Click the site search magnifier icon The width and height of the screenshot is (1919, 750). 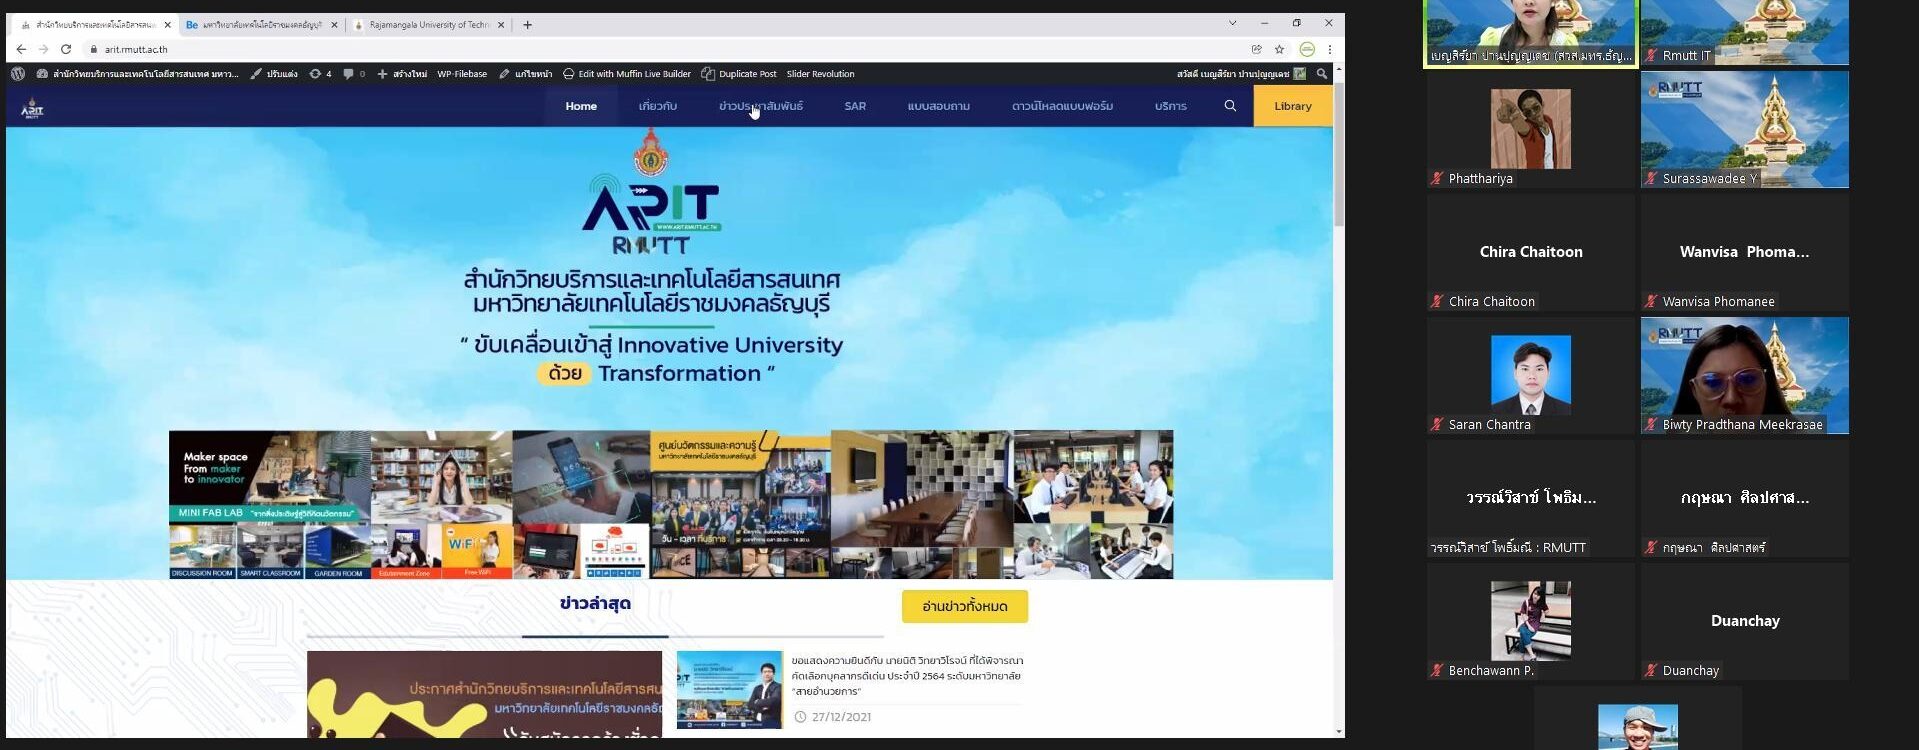1230,106
